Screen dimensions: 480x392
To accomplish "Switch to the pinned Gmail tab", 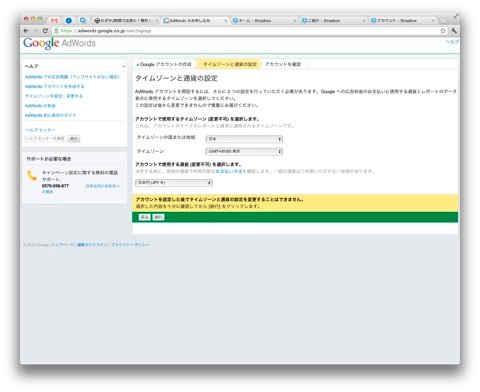I will pyautogui.click(x=54, y=20).
